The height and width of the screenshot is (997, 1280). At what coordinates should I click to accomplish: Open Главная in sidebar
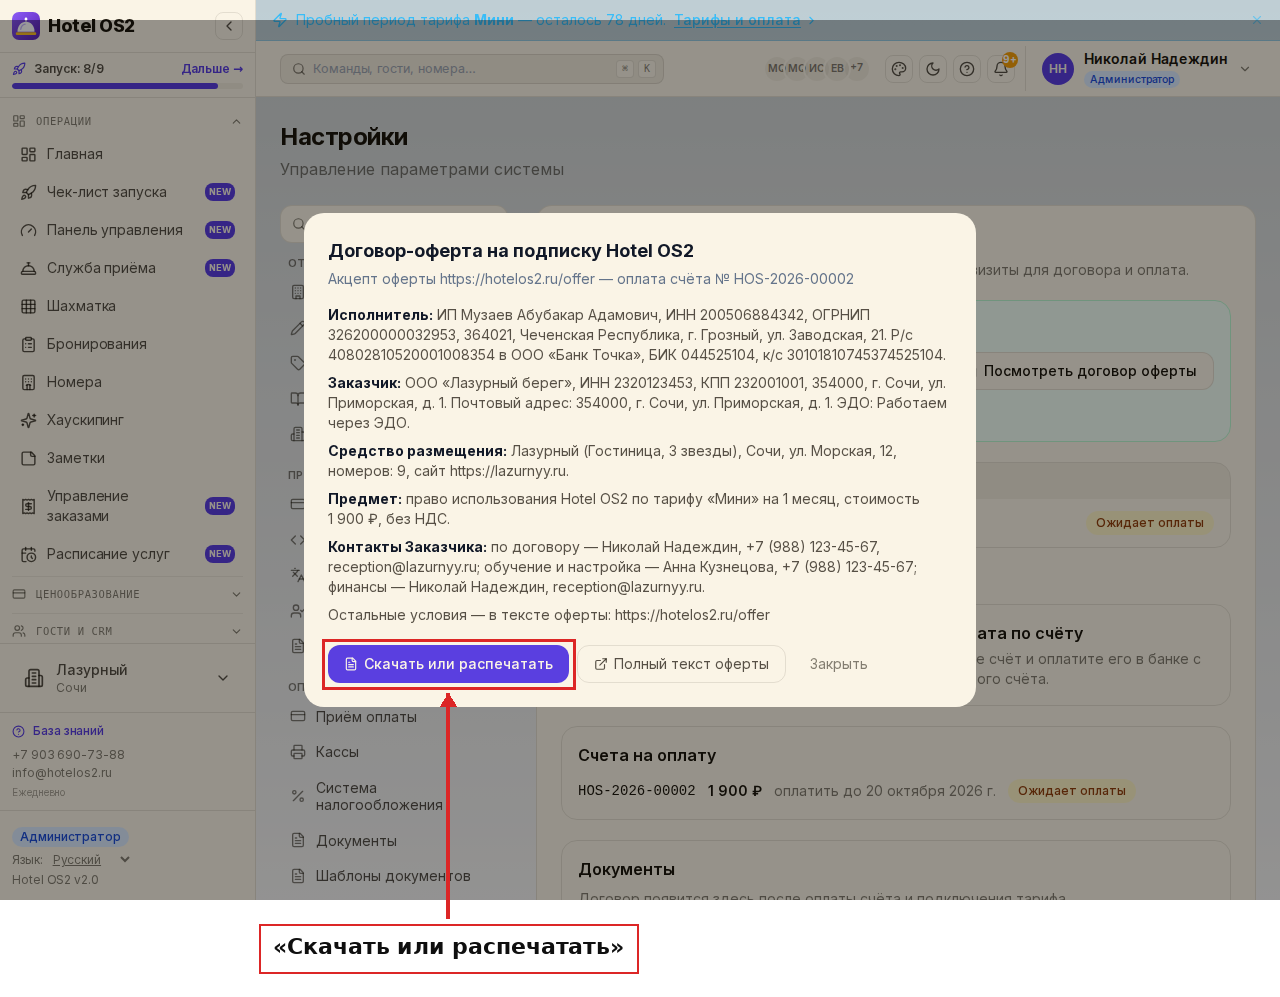click(127, 154)
